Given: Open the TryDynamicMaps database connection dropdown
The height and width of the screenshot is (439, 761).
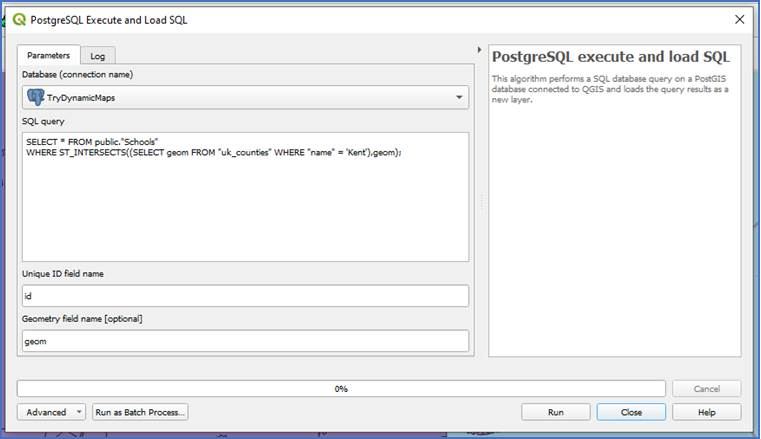Looking at the screenshot, I should [245, 97].
